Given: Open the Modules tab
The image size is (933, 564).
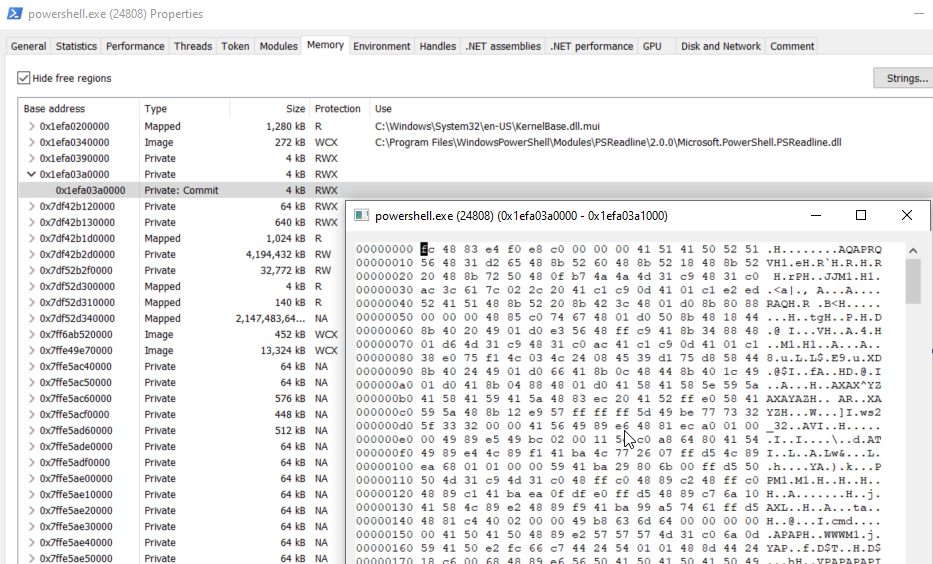Looking at the screenshot, I should coord(278,46).
